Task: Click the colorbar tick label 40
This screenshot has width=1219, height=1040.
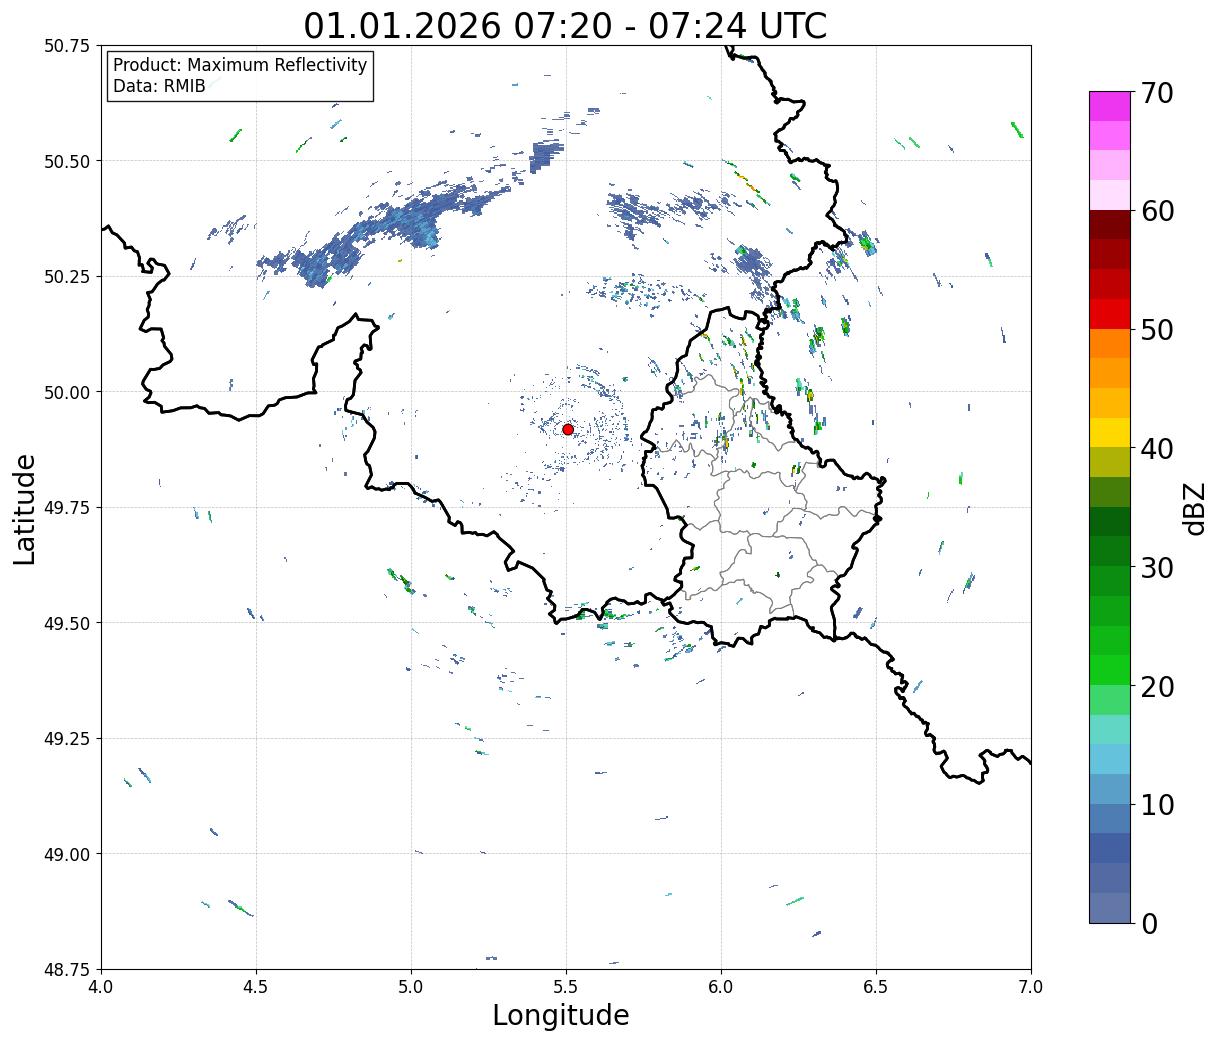Action: [x=1157, y=449]
